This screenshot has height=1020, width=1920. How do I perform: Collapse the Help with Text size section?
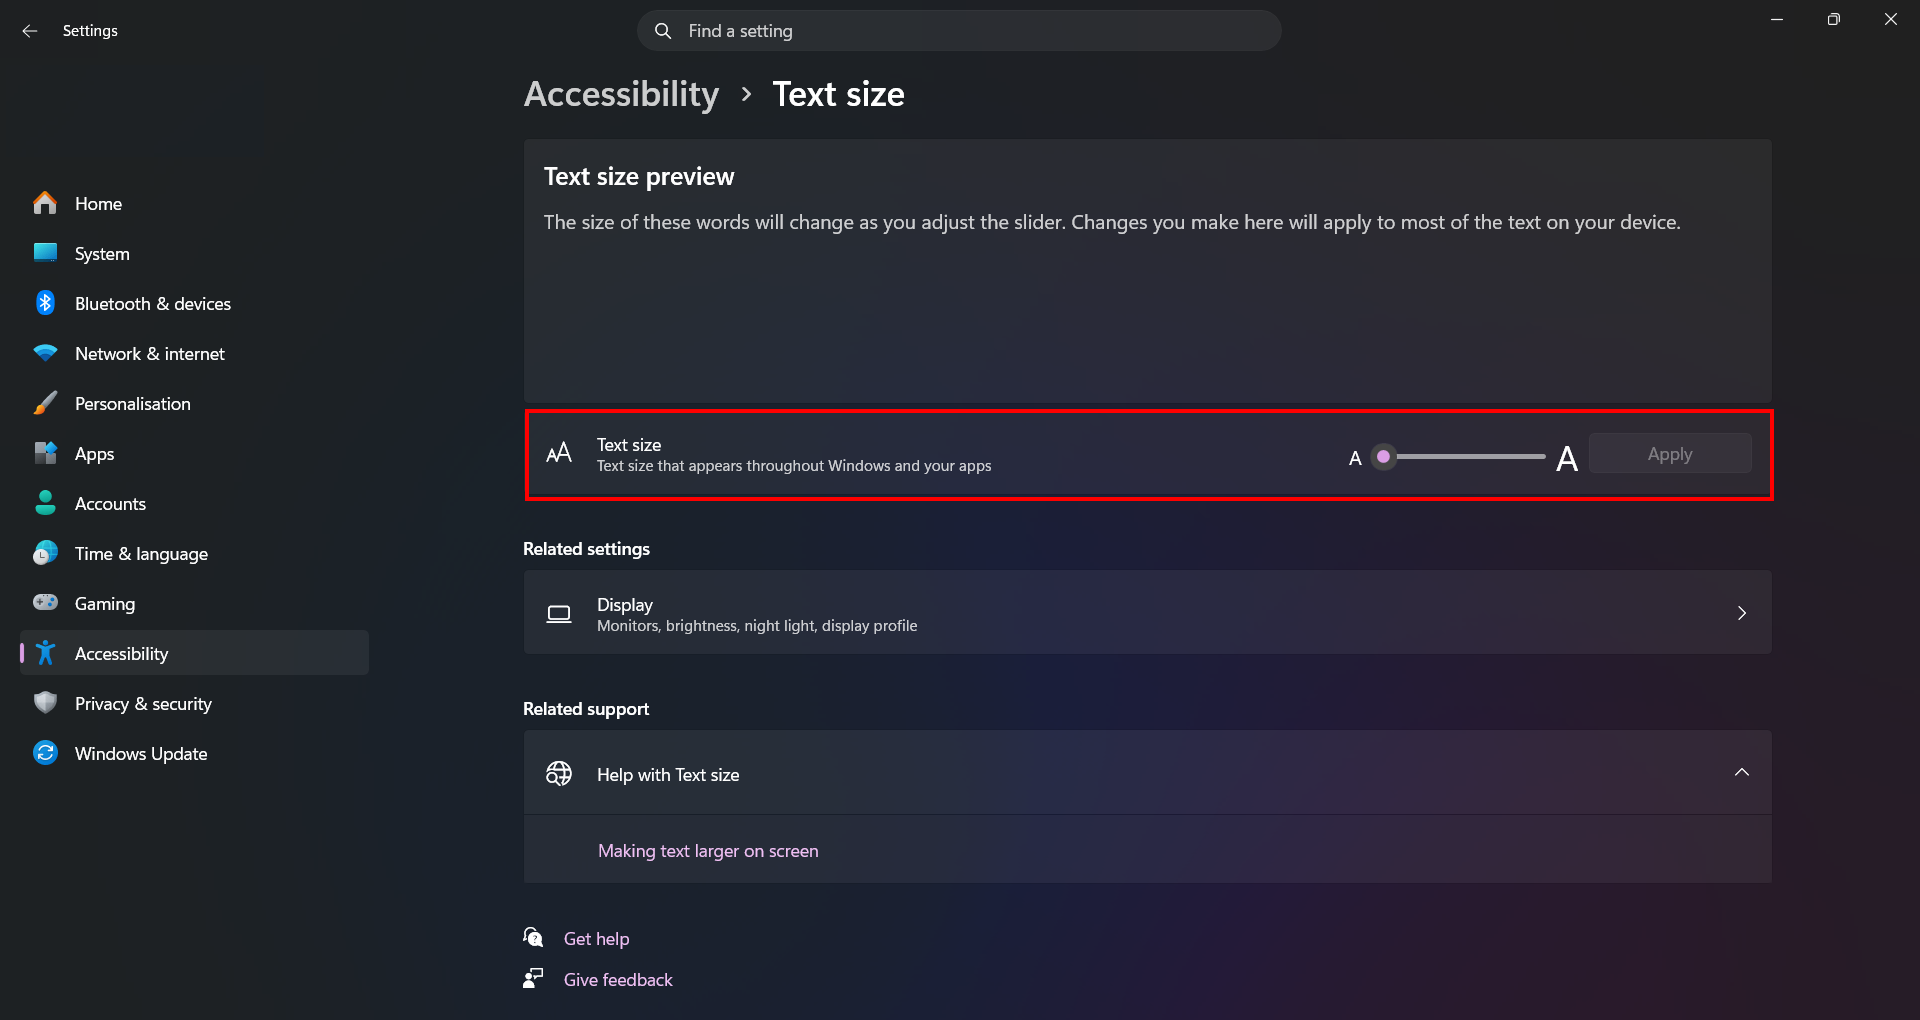pos(1741,772)
